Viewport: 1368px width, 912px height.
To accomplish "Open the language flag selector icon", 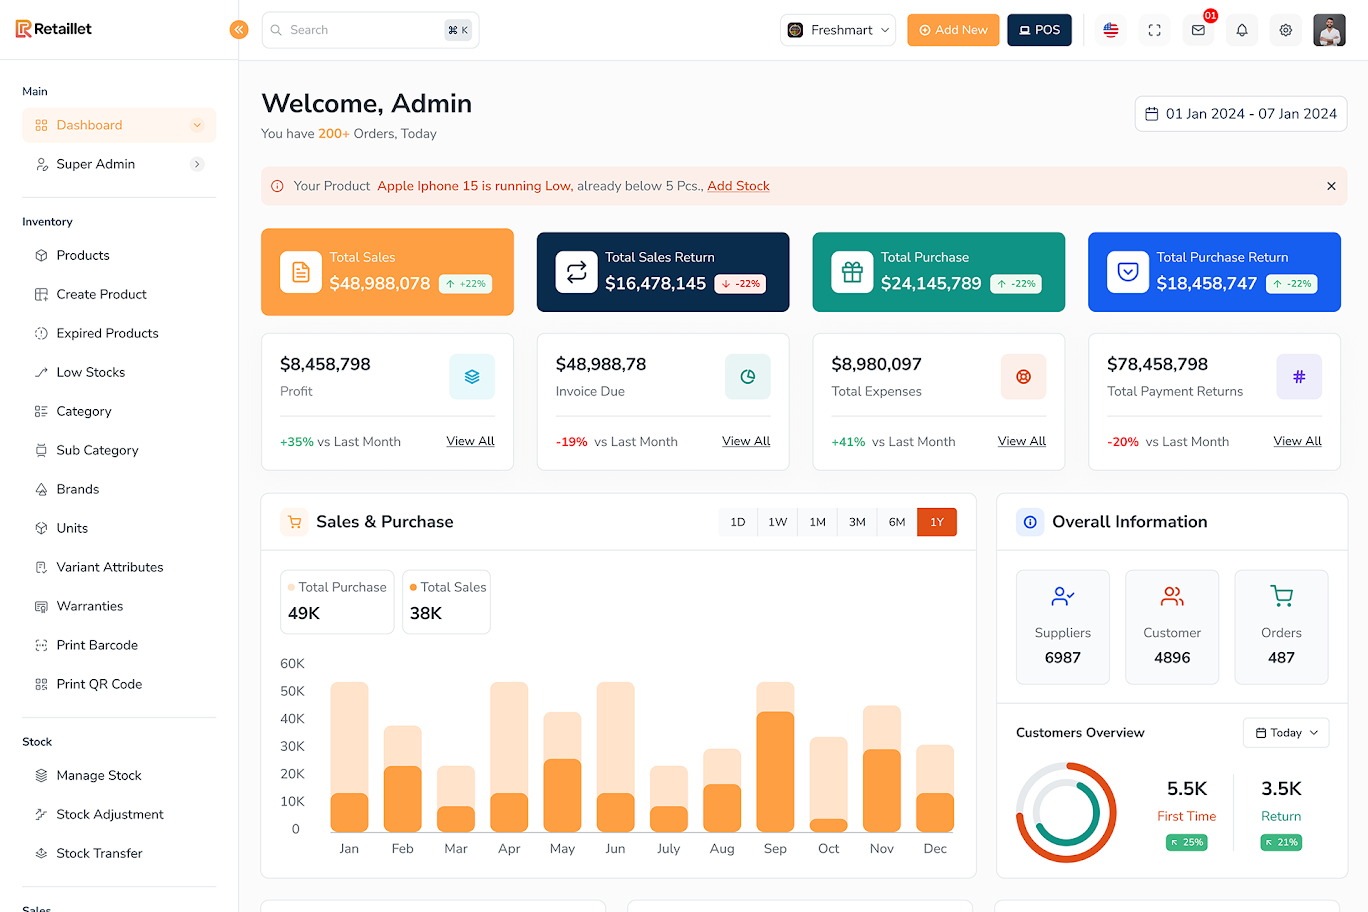I will click(1110, 30).
